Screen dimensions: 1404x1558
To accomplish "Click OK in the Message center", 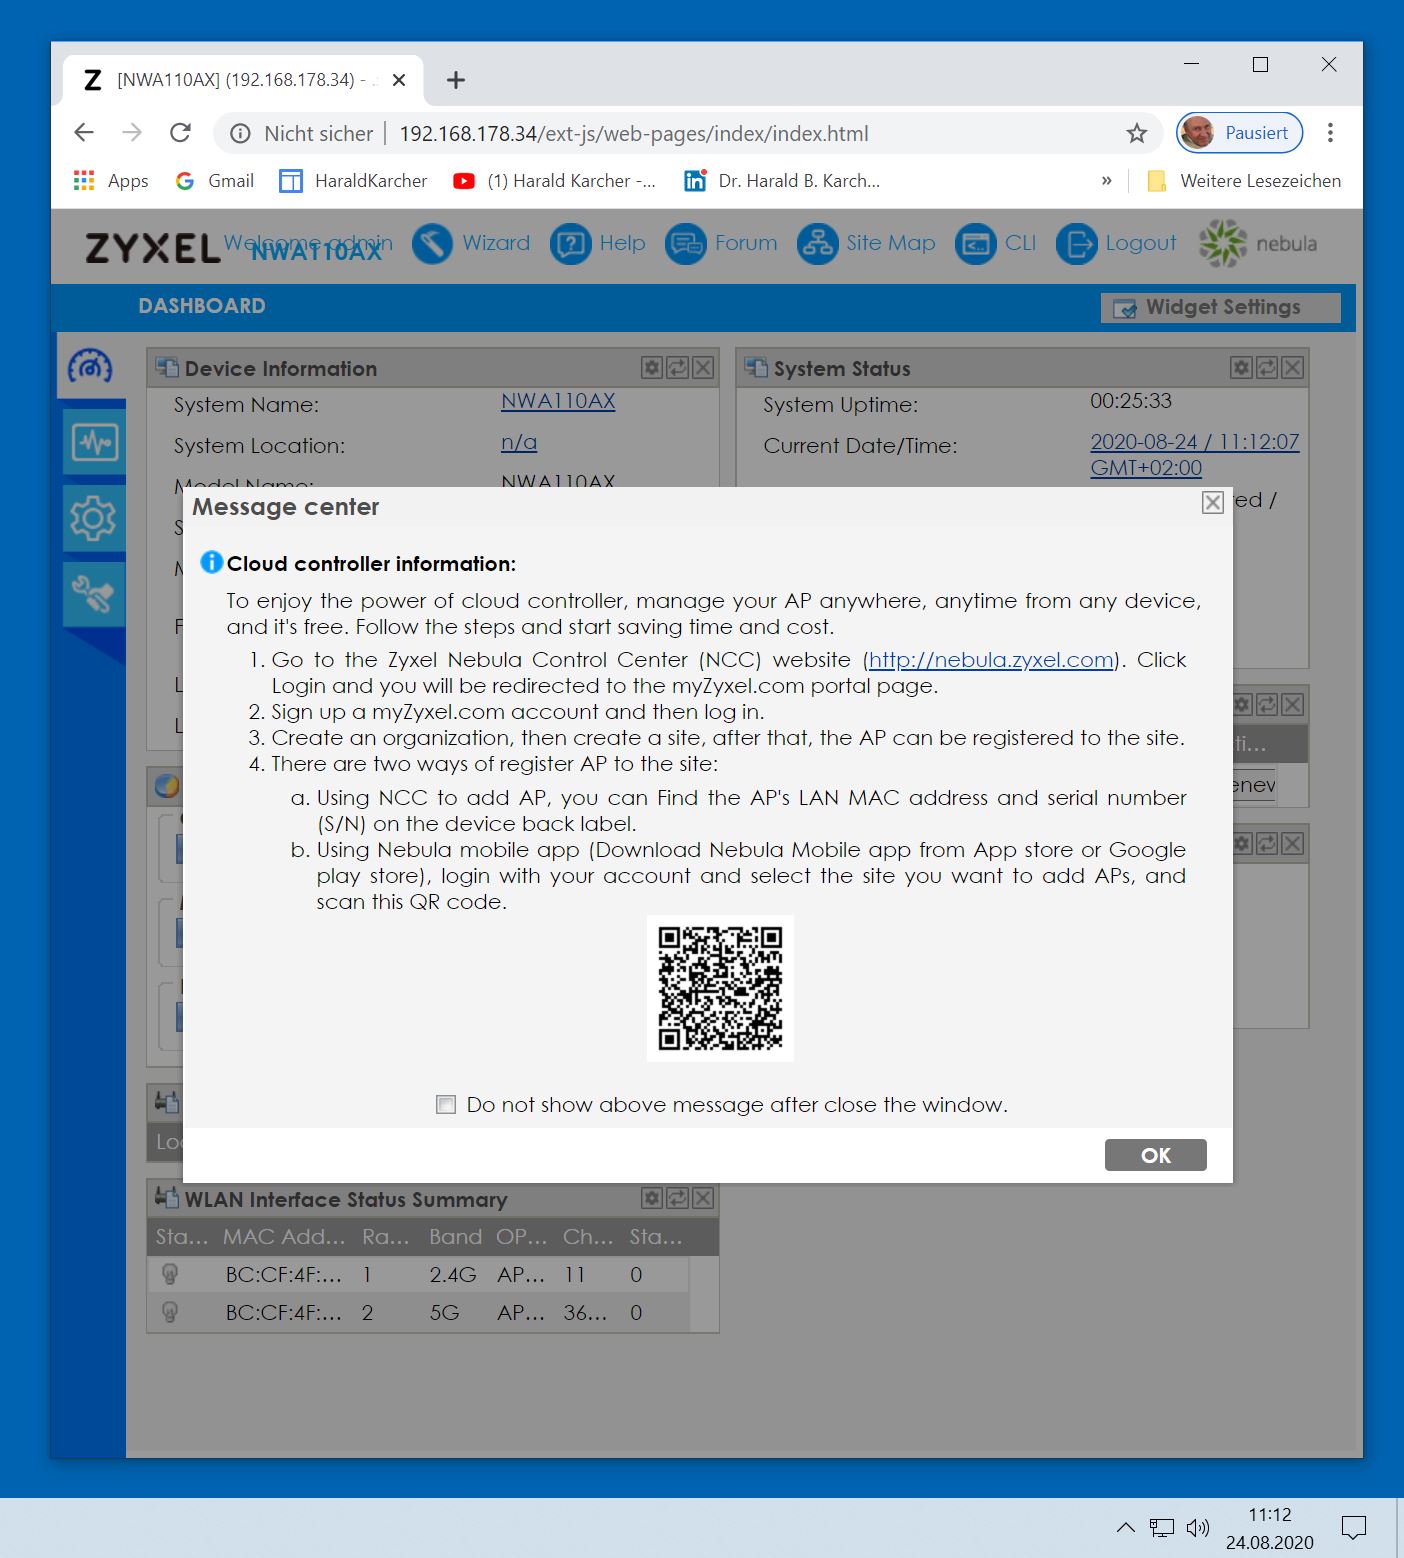I will 1155,1155.
